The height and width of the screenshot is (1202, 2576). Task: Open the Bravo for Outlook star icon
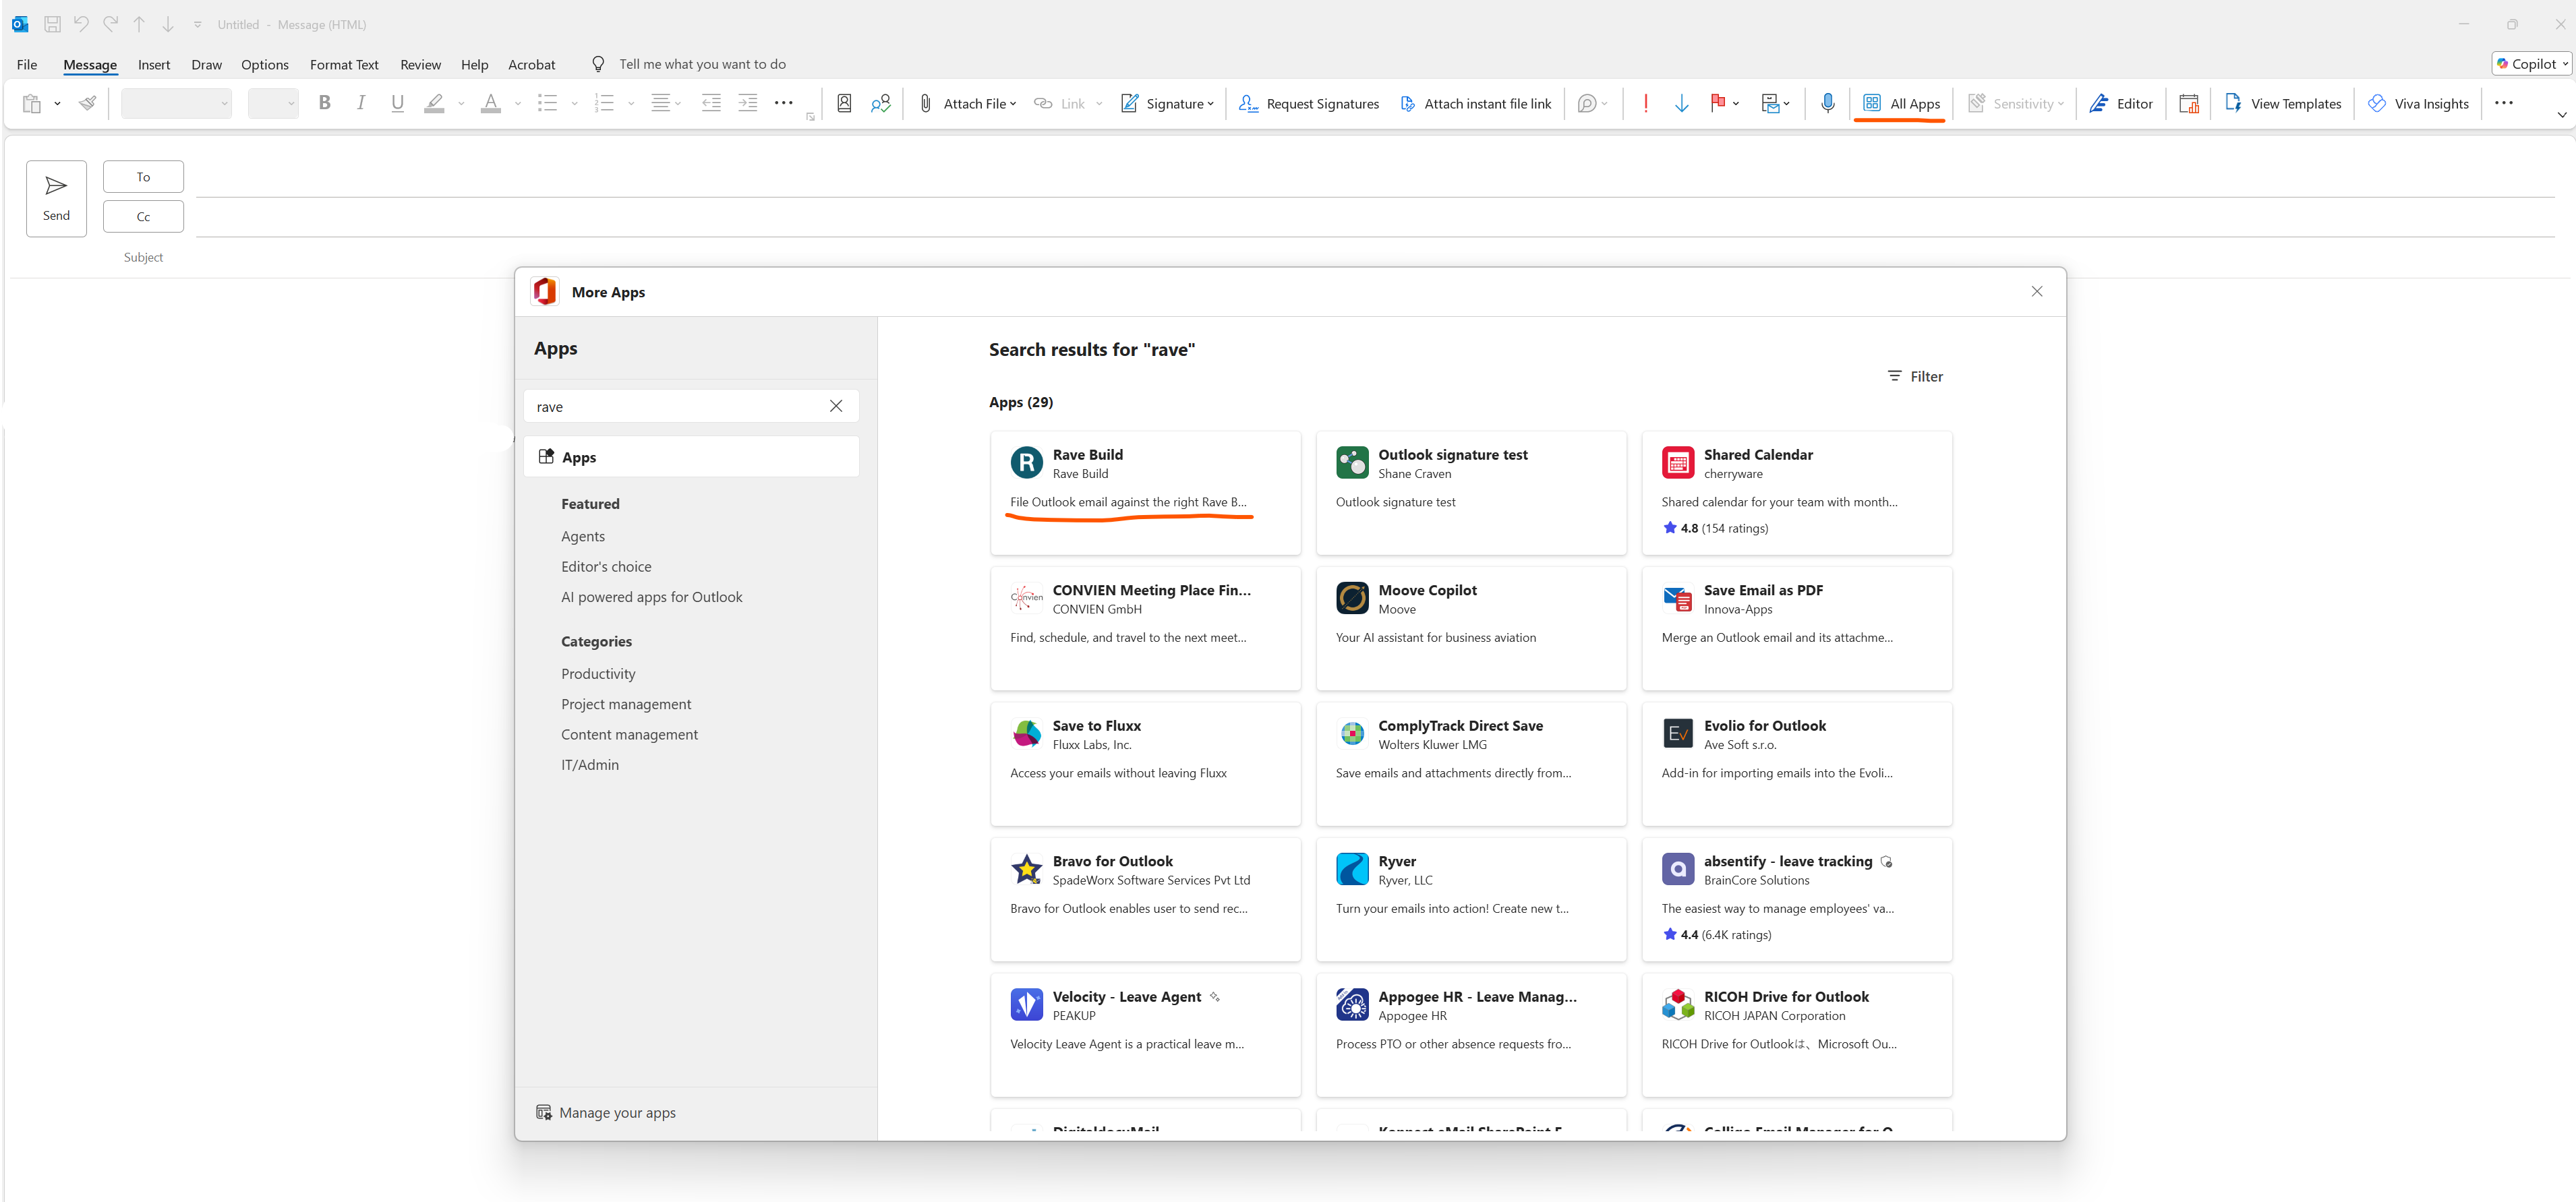tap(1027, 869)
